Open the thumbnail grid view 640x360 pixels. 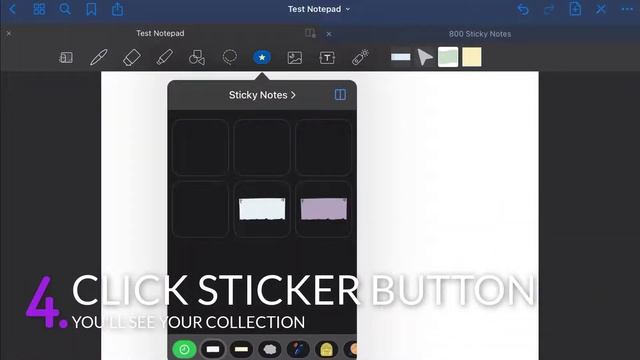pyautogui.click(x=39, y=9)
